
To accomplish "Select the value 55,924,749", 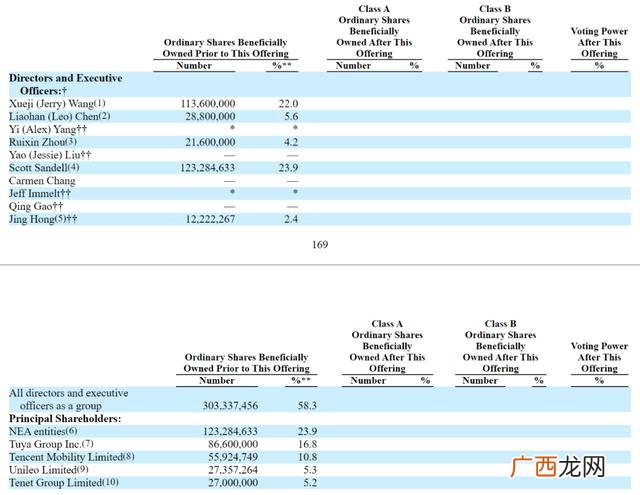I will pos(233,457).
